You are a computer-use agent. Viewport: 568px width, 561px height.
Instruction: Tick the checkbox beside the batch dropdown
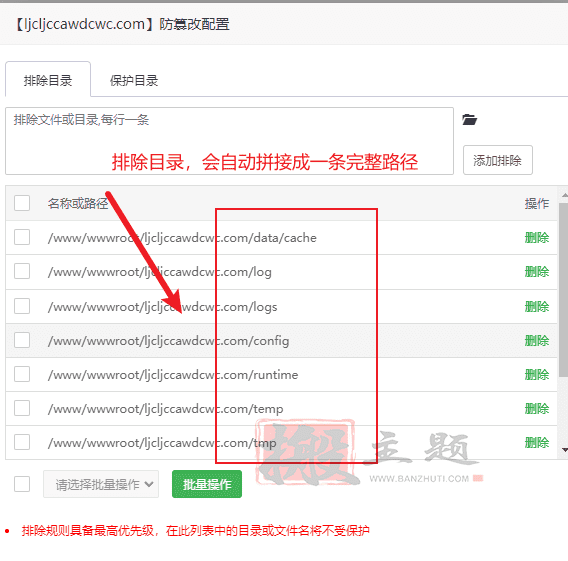coord(22,484)
